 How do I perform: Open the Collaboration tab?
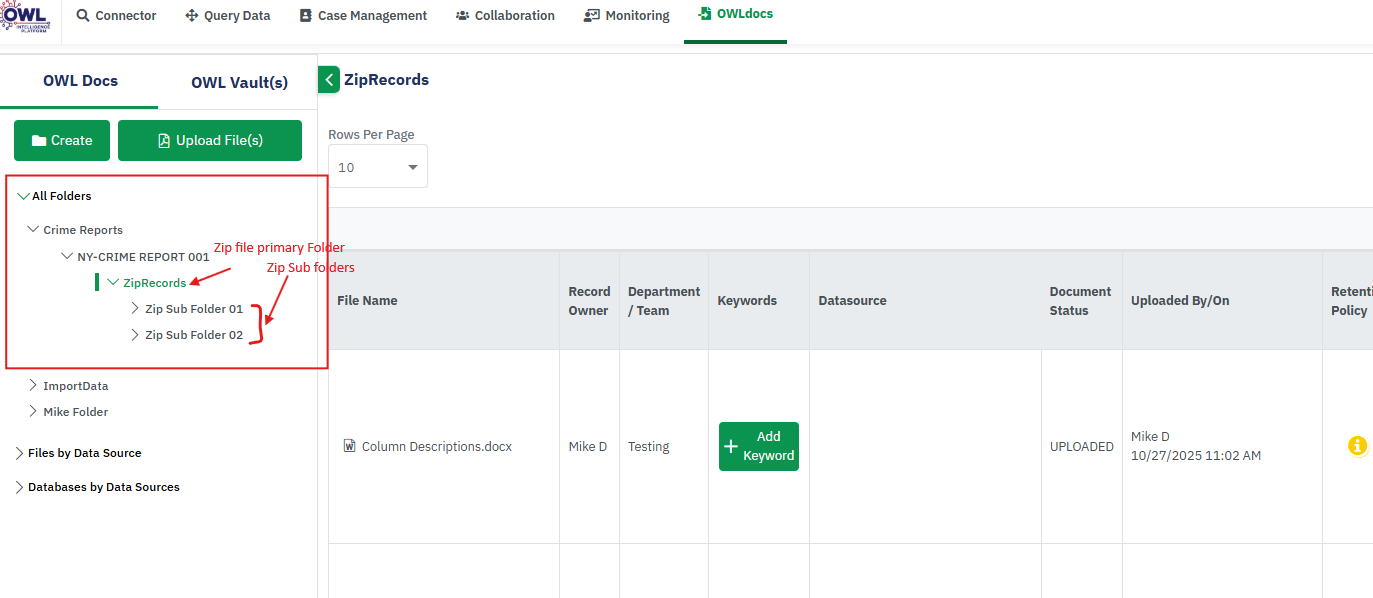[x=505, y=16]
